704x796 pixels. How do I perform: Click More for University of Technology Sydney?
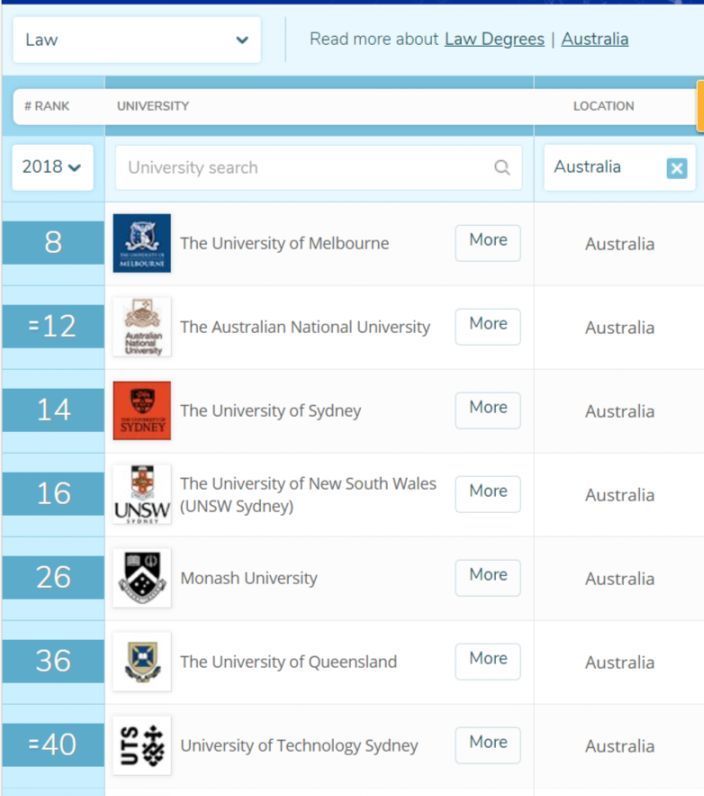pos(488,746)
